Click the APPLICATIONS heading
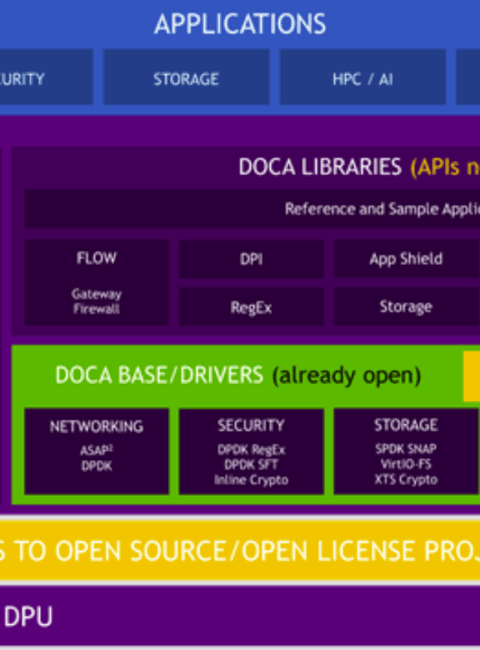This screenshot has height=650, width=480. (240, 24)
